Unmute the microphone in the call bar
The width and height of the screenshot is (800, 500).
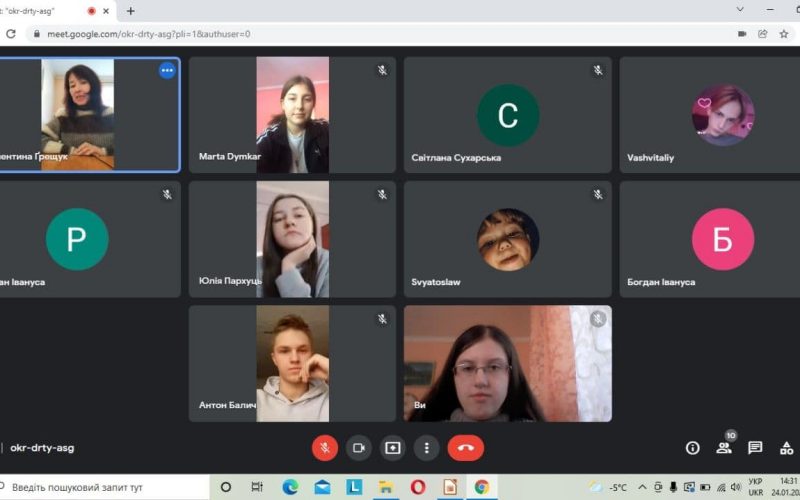click(325, 448)
